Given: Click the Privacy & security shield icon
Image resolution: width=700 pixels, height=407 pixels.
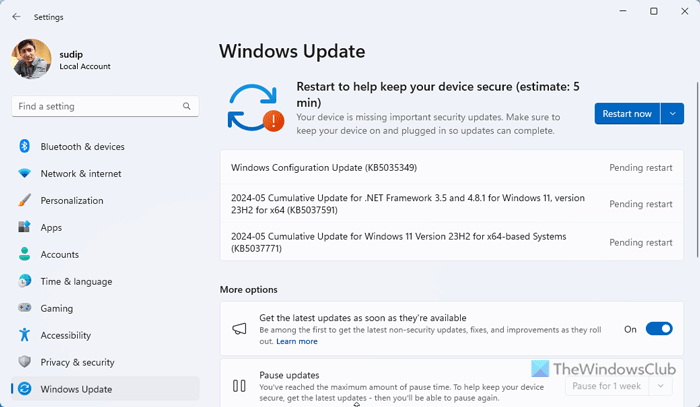Looking at the screenshot, I should click(x=25, y=361).
